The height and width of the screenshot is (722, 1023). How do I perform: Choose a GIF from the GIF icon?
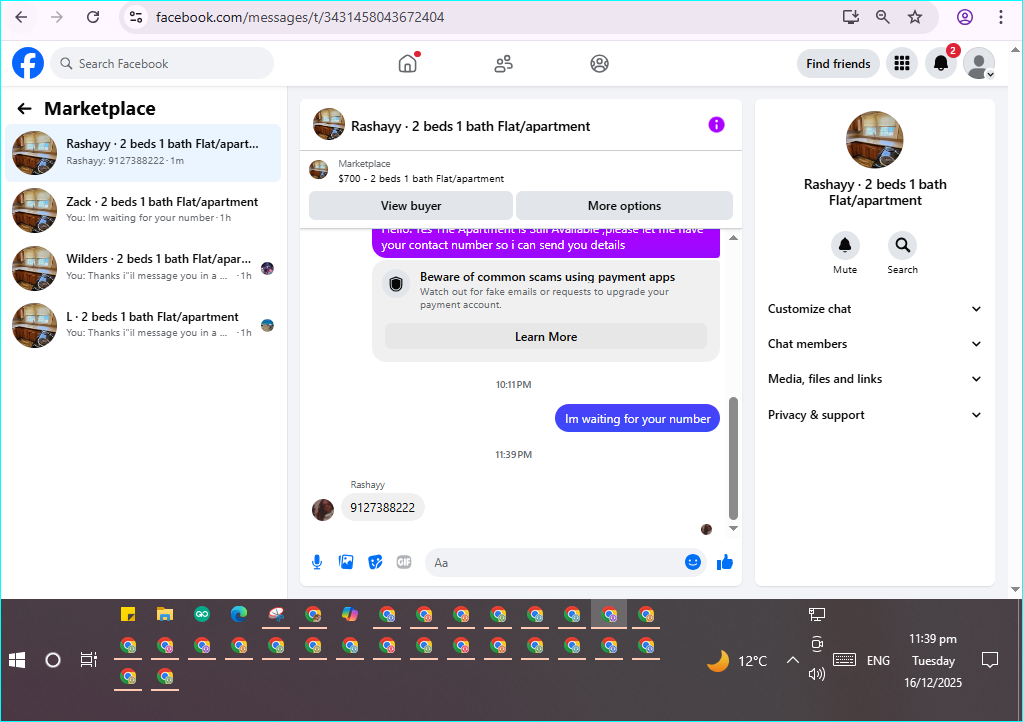tap(404, 562)
